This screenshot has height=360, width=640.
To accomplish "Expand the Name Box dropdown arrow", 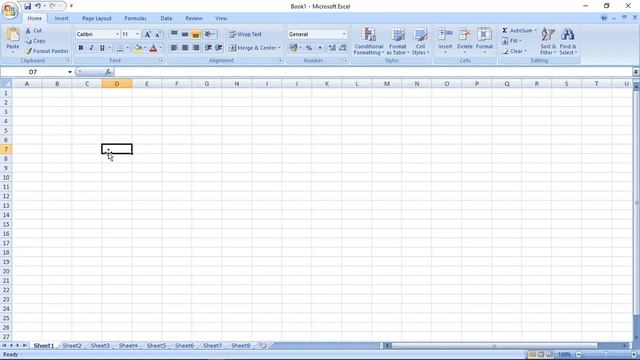I will (x=70, y=72).
